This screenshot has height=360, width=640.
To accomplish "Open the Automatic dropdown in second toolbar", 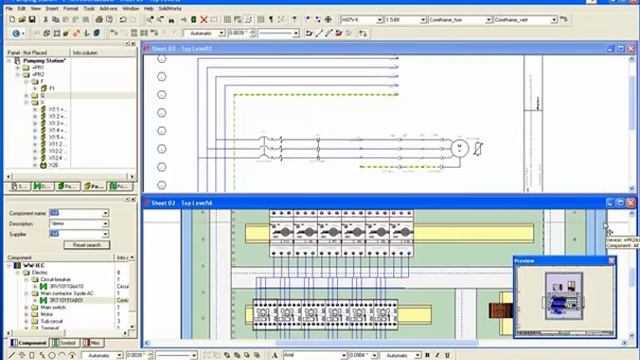I will (221, 33).
